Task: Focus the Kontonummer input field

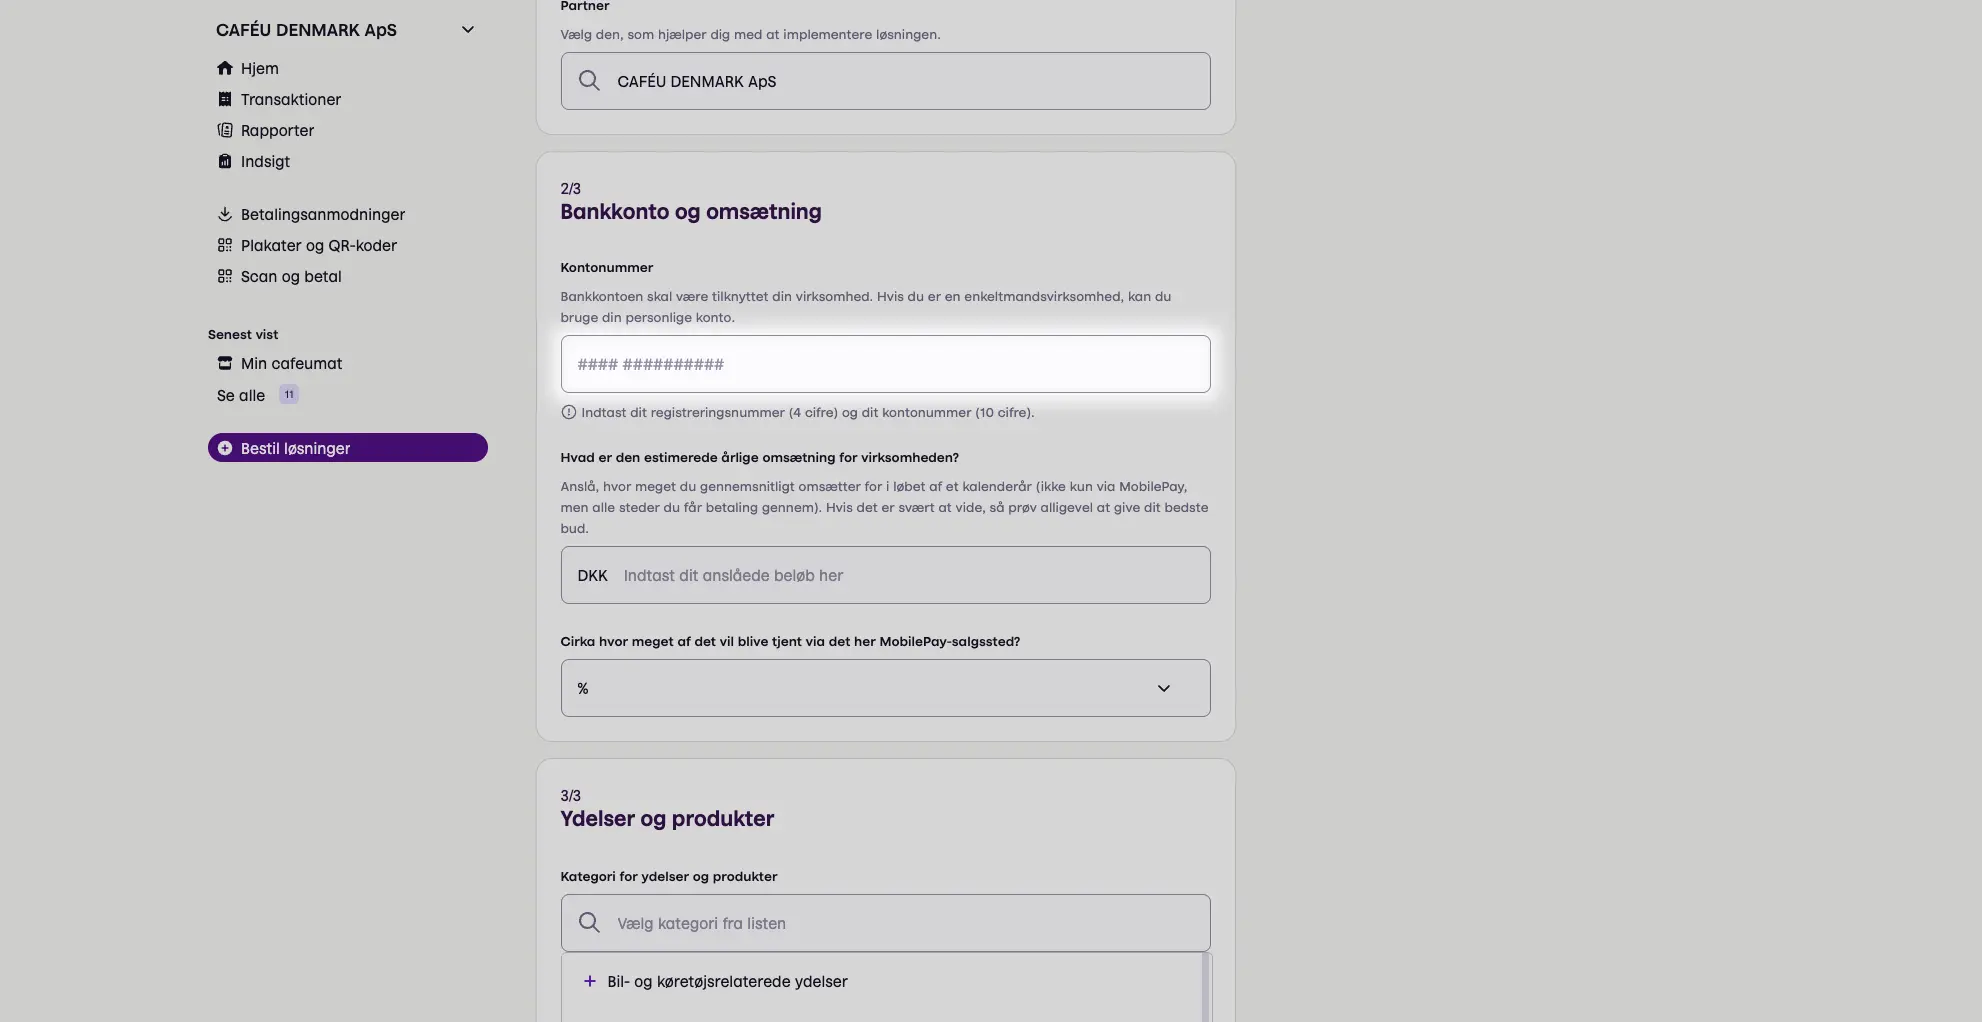Action: tap(885, 364)
